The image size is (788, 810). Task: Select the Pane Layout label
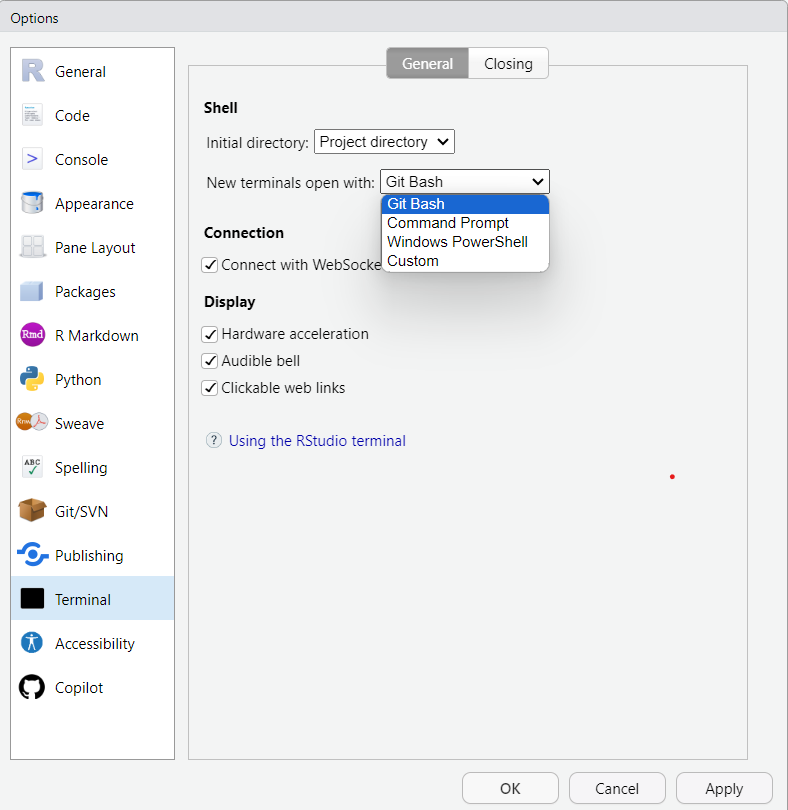[x=95, y=248]
